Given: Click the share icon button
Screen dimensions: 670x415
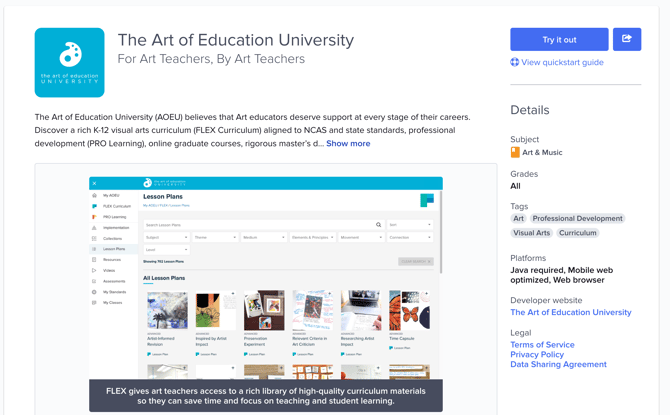Looking at the screenshot, I should [627, 39].
